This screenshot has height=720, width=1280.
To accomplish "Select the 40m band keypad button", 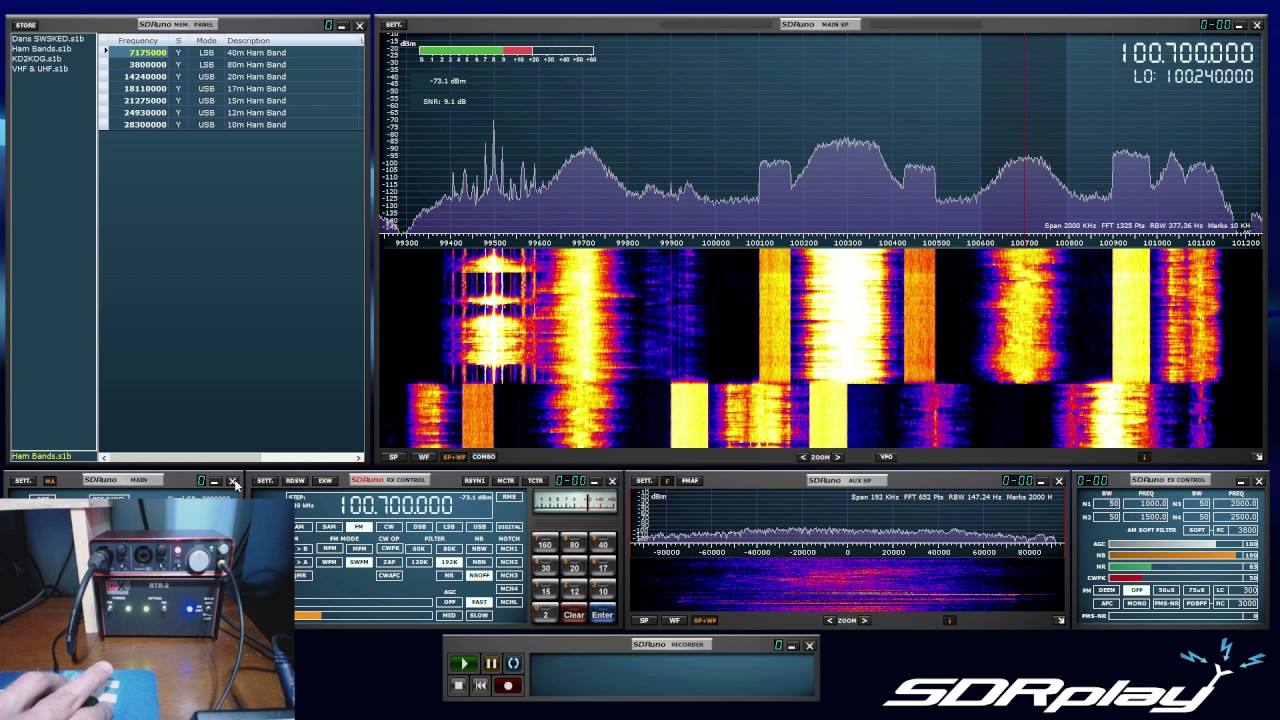I will point(603,544).
